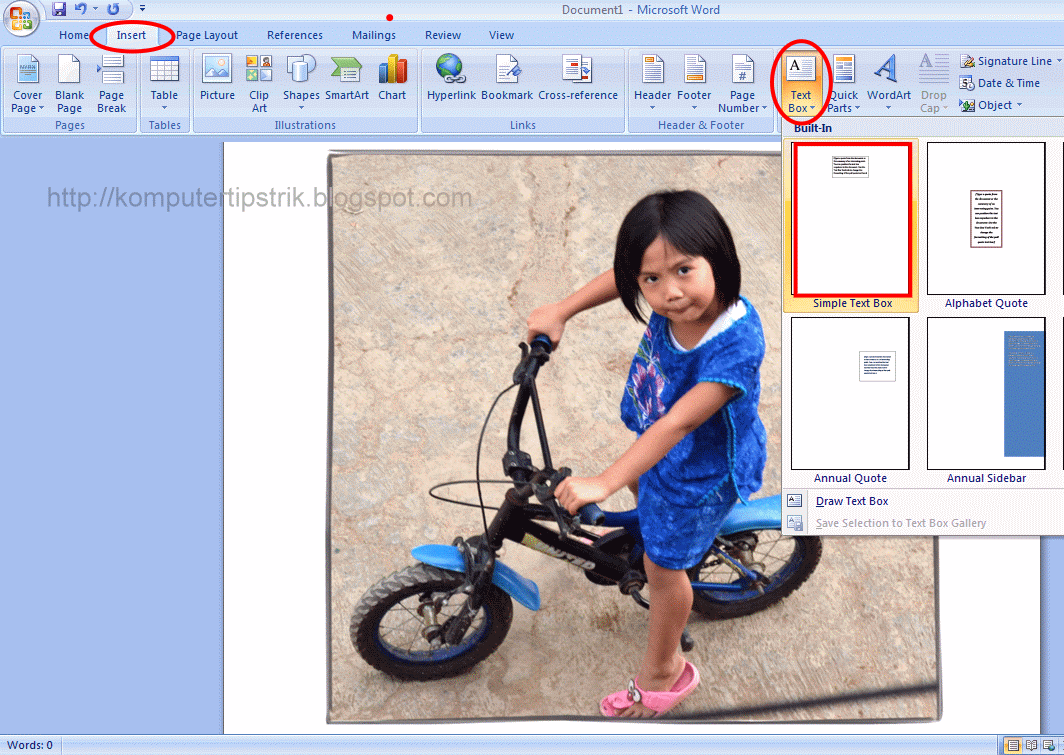This screenshot has height=755, width=1064.
Task: Insert a Chart
Action: pos(392,78)
